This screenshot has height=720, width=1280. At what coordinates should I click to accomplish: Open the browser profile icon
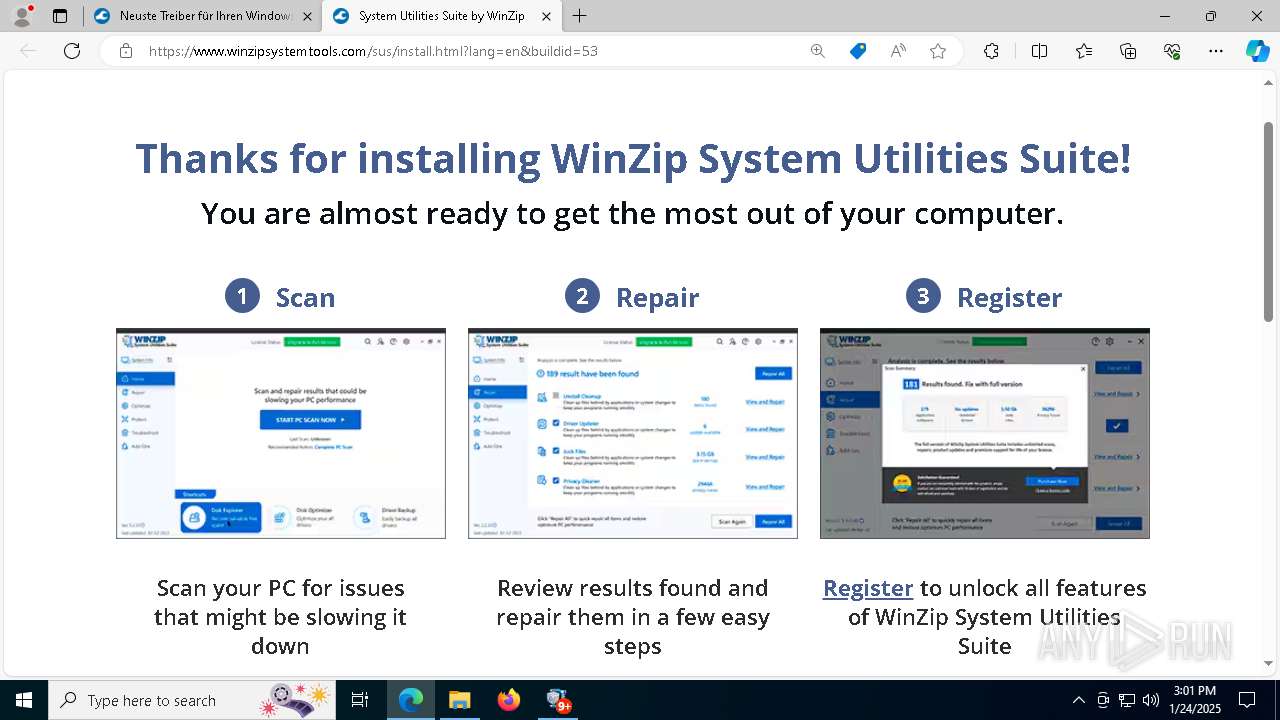pos(21,16)
